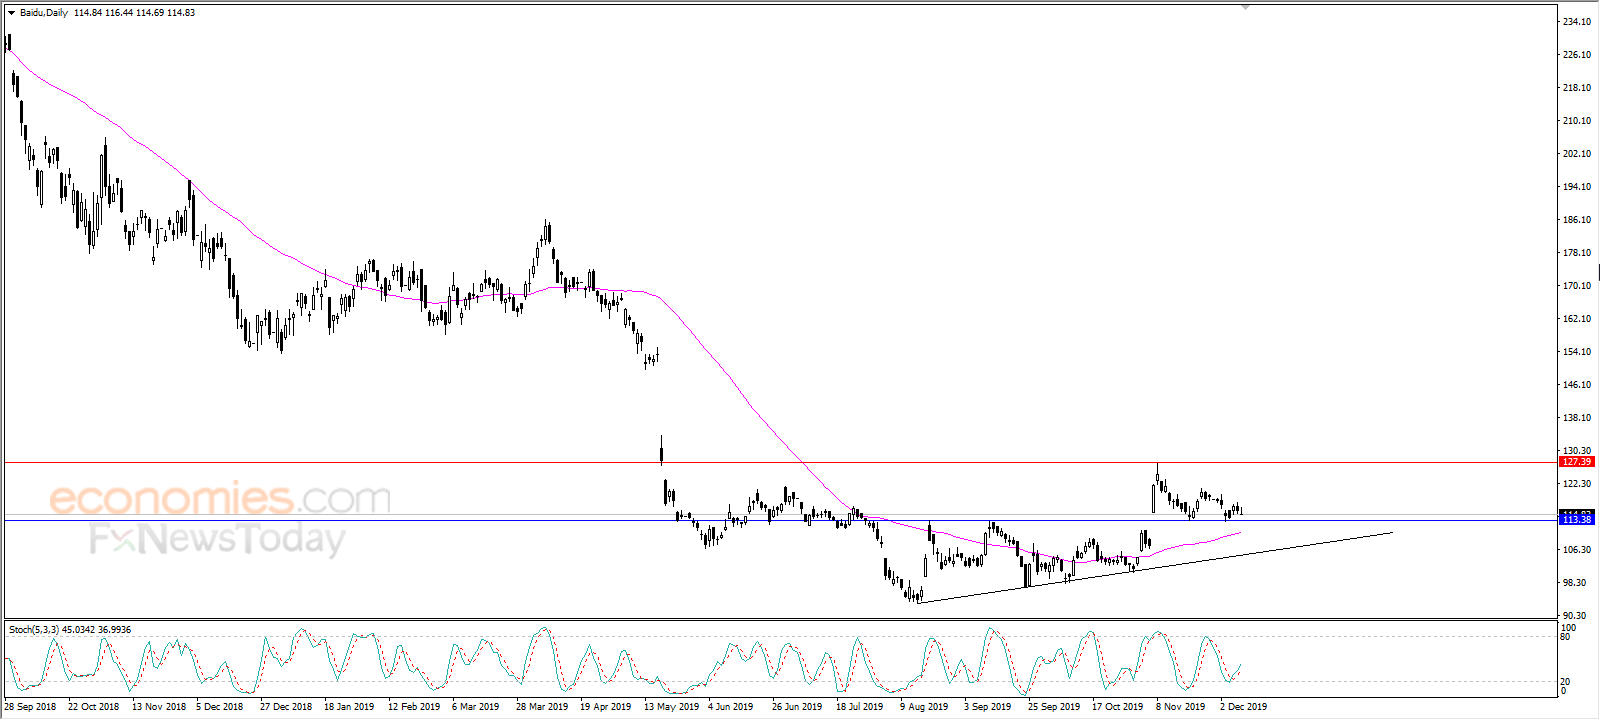Open the dropdown arrow beside Baidu,Daily
Viewport: 1600px width, 720px height.
click(x=11, y=13)
